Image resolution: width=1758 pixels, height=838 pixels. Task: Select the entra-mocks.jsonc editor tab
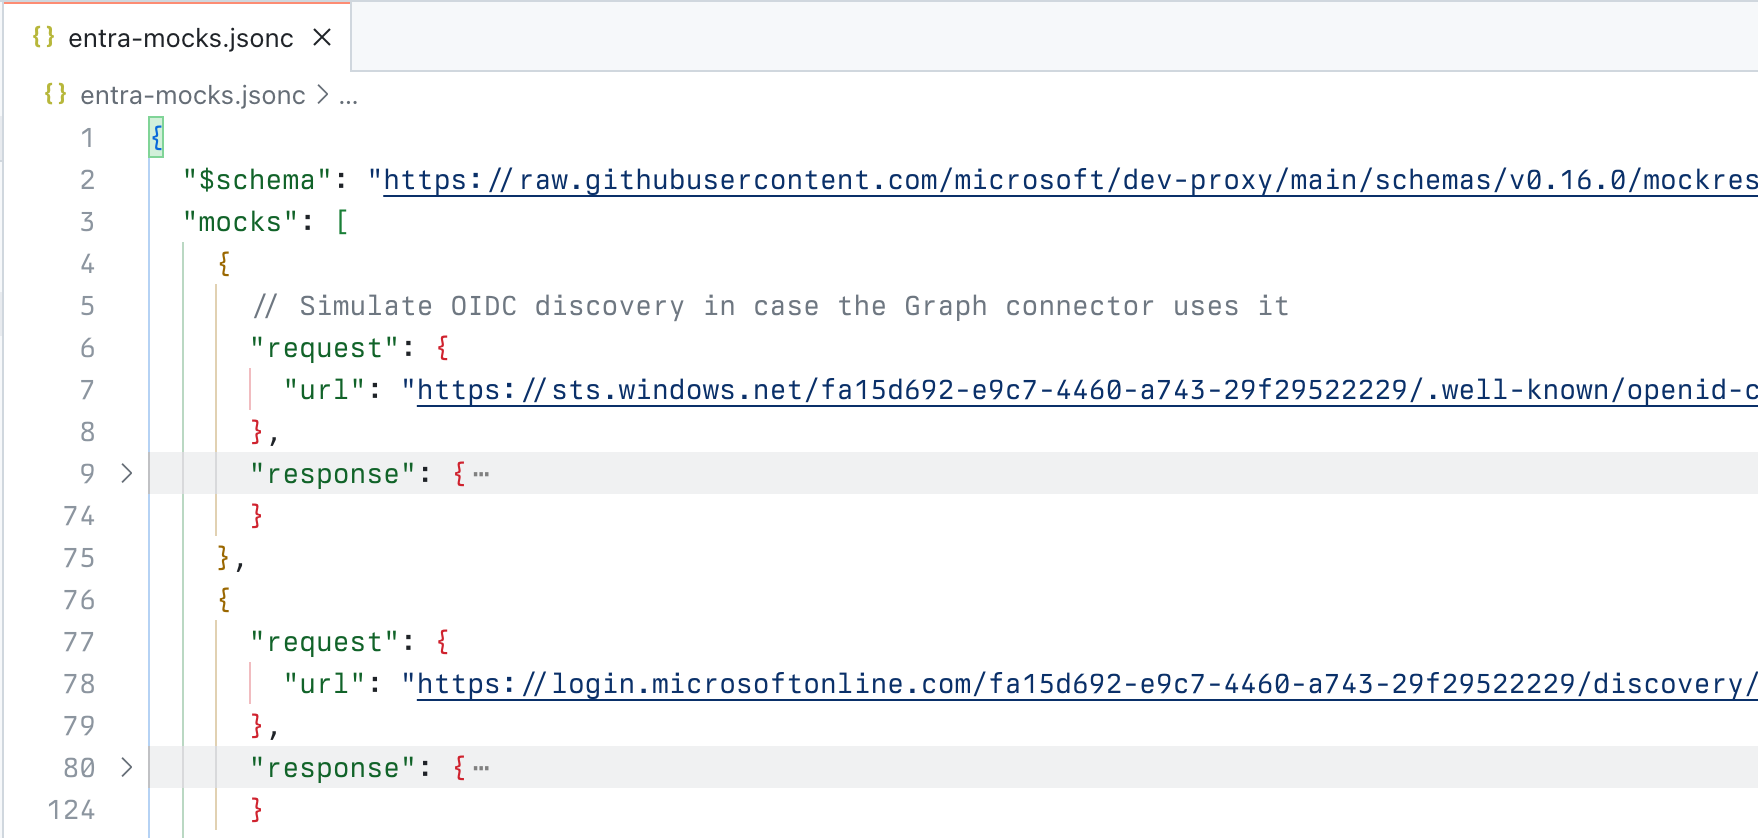click(x=178, y=37)
